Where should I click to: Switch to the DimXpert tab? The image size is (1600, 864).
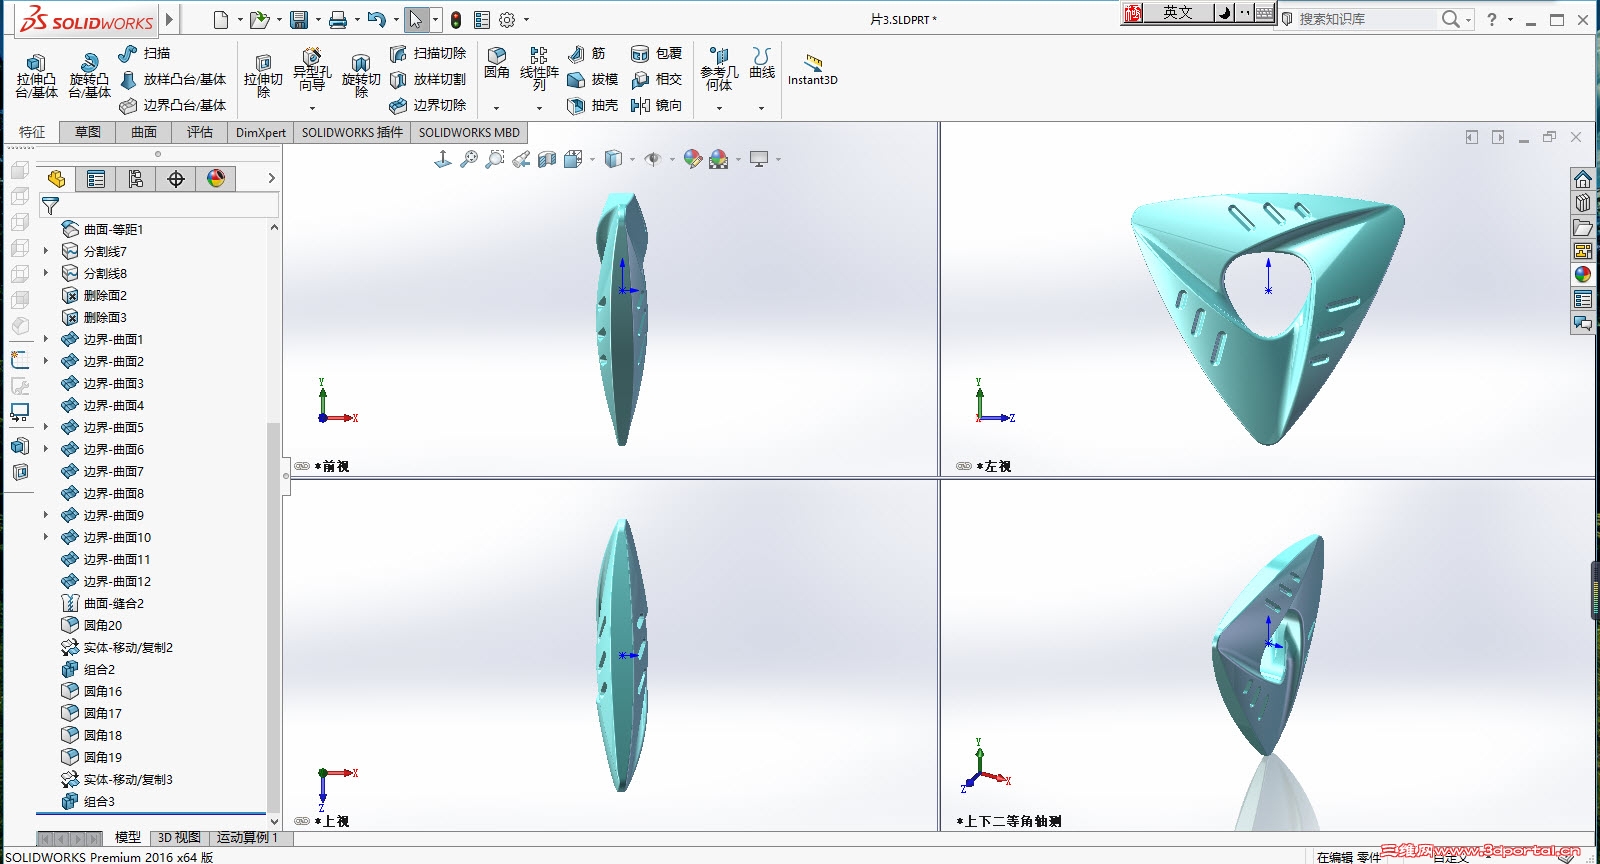[x=261, y=132]
